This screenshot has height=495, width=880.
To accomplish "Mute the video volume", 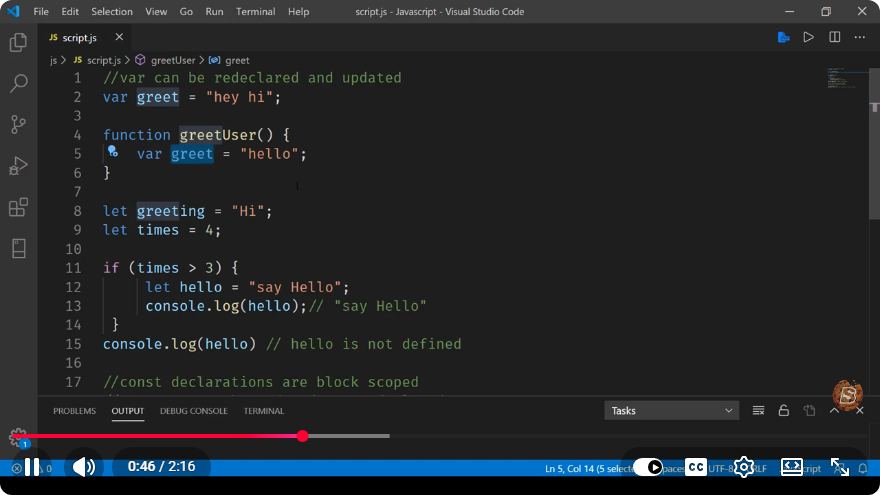I will tap(84, 467).
